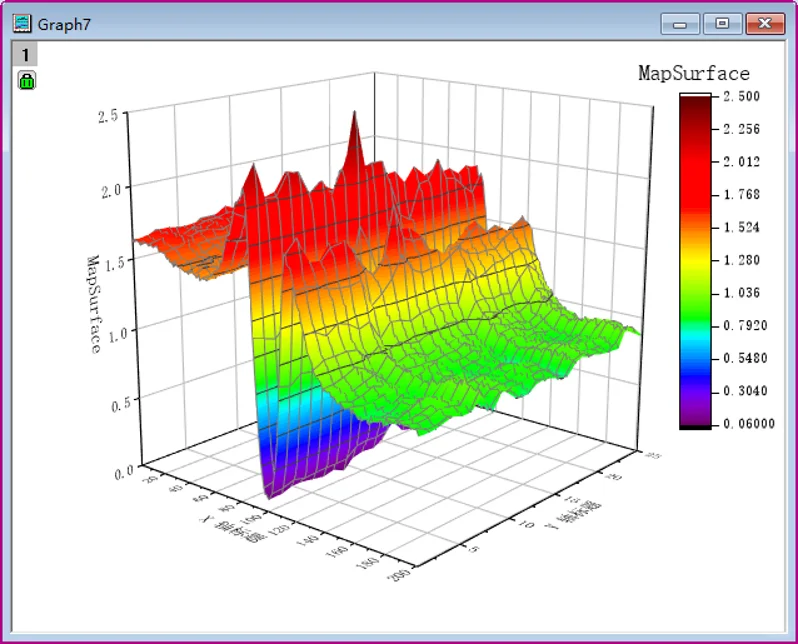Click the color scale bar legend
Image resolution: width=798 pixels, height=644 pixels.
pyautogui.click(x=695, y=261)
